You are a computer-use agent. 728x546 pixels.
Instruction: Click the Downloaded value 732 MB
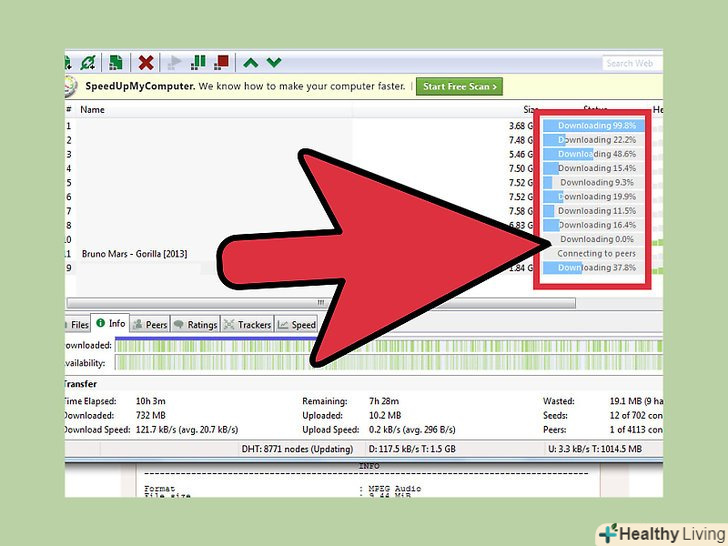click(150, 416)
